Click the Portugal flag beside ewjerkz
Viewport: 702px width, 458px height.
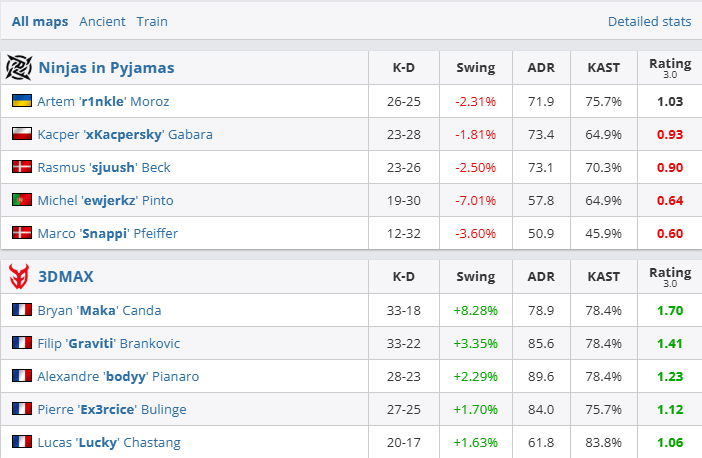tap(21, 200)
